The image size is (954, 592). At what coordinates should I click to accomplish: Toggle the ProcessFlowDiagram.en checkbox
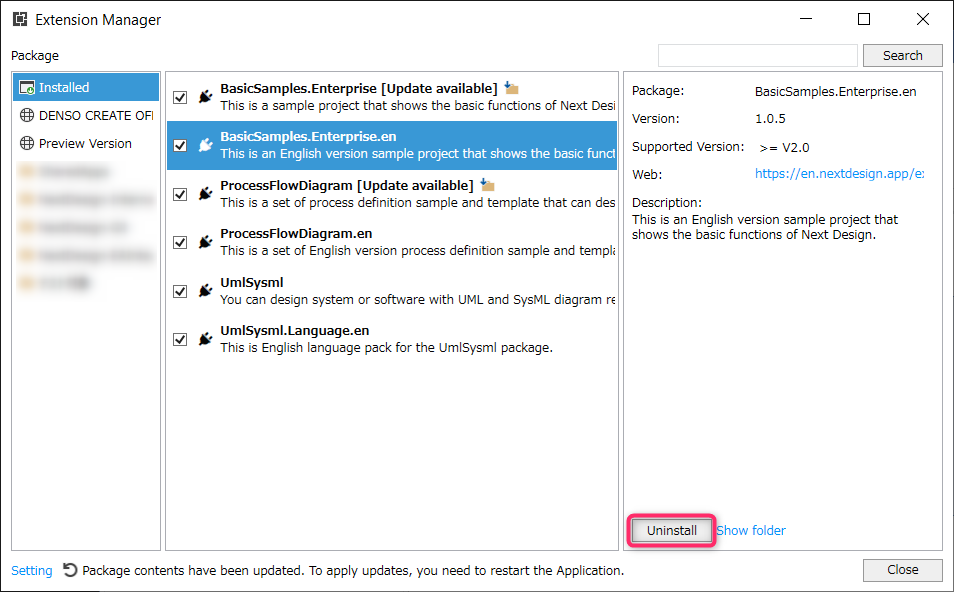(180, 242)
